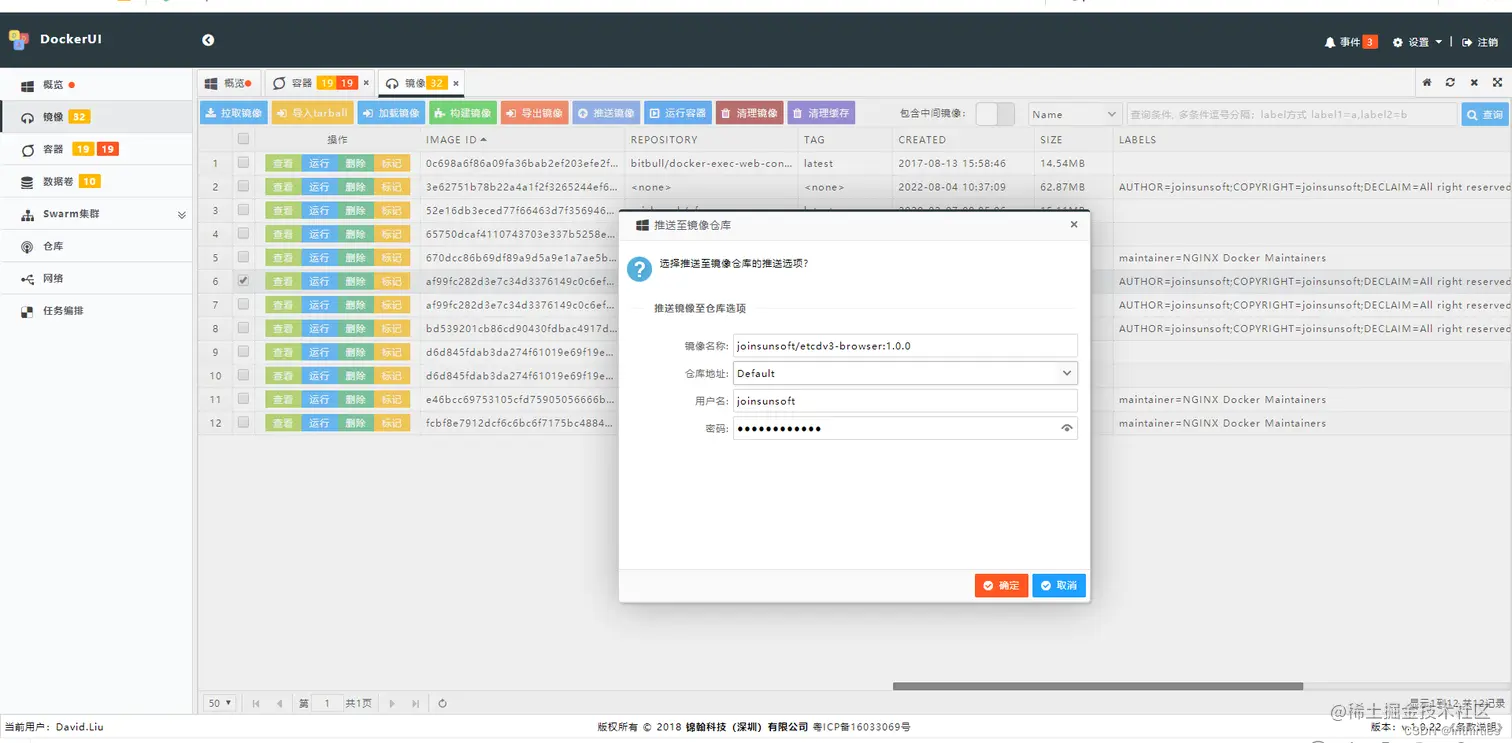Viewport: 1512px width, 743px height.
Task: Close the 镜像 tab with its X
Action: pos(456,83)
